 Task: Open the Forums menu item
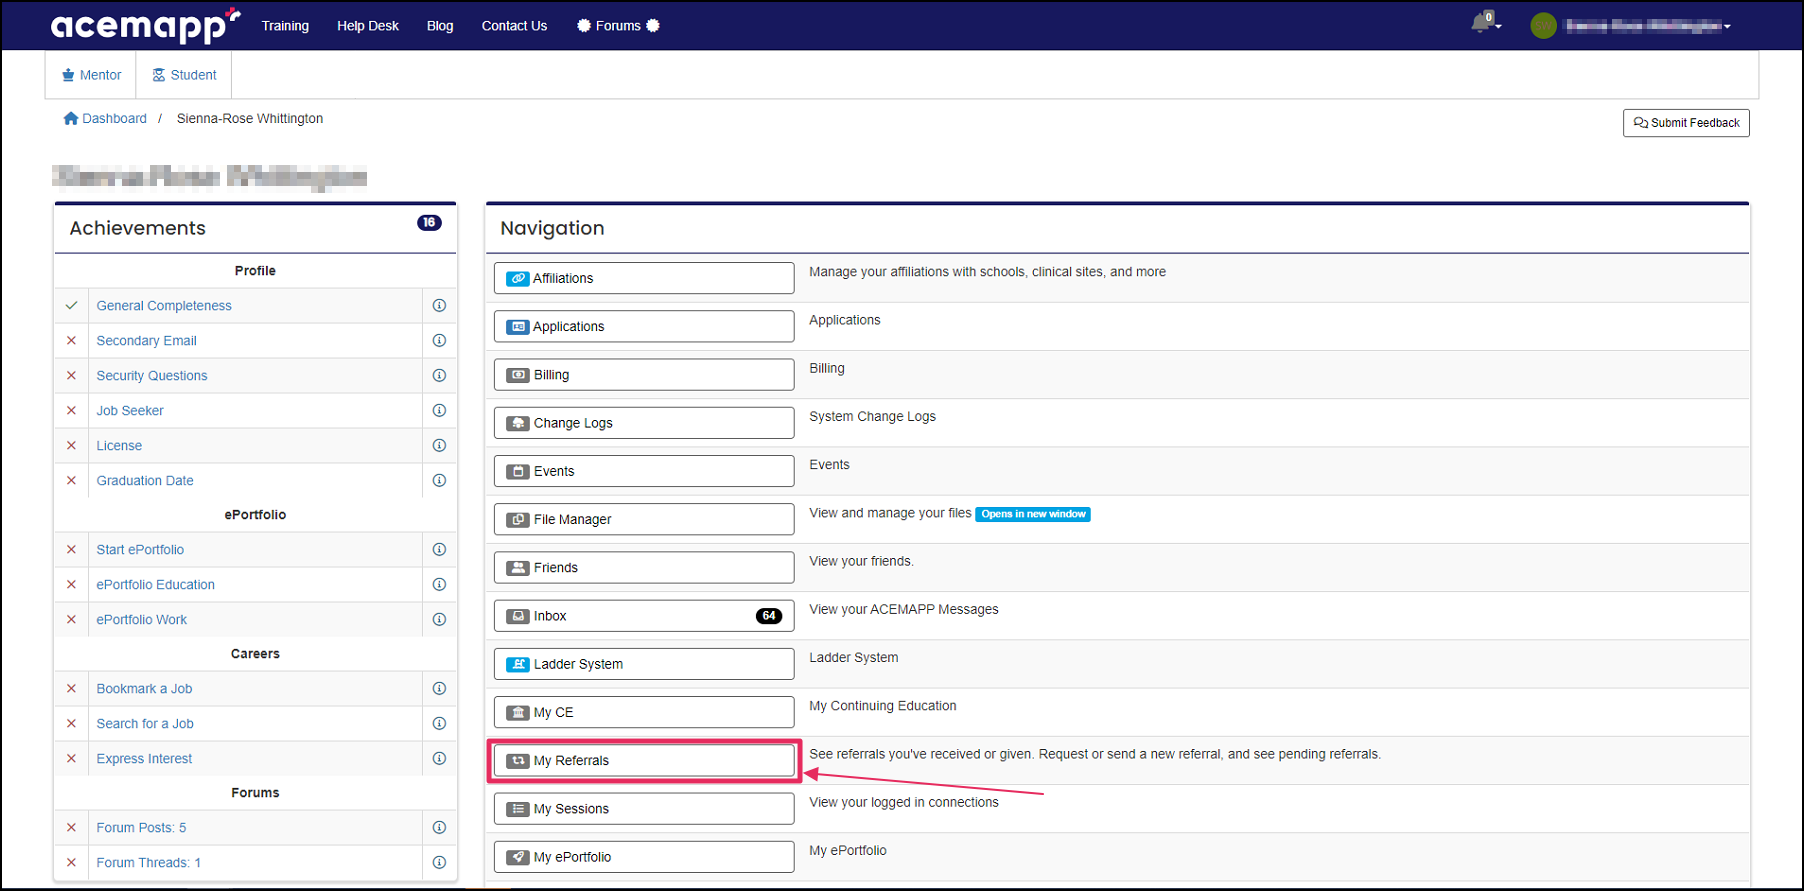click(618, 26)
